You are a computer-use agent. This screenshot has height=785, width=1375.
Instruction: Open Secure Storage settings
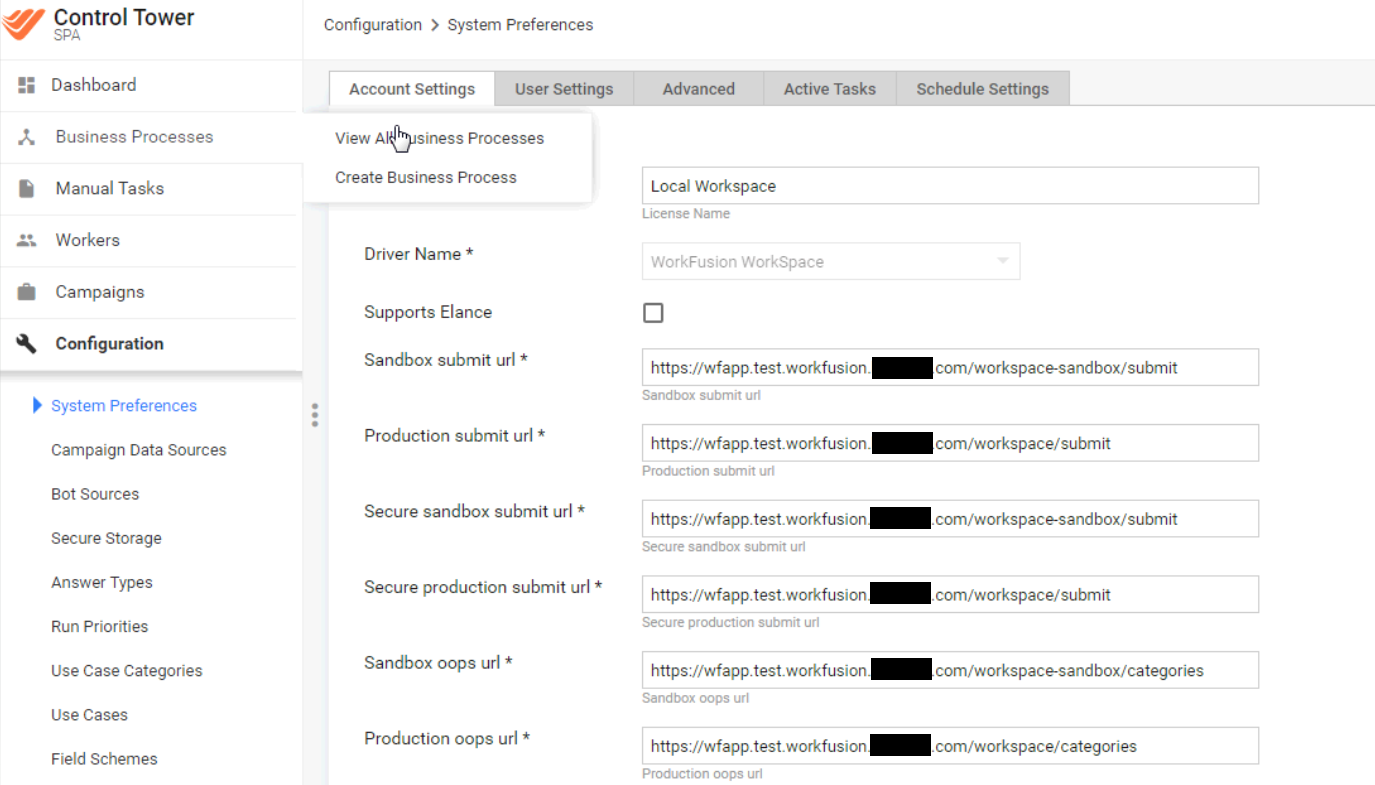point(106,538)
